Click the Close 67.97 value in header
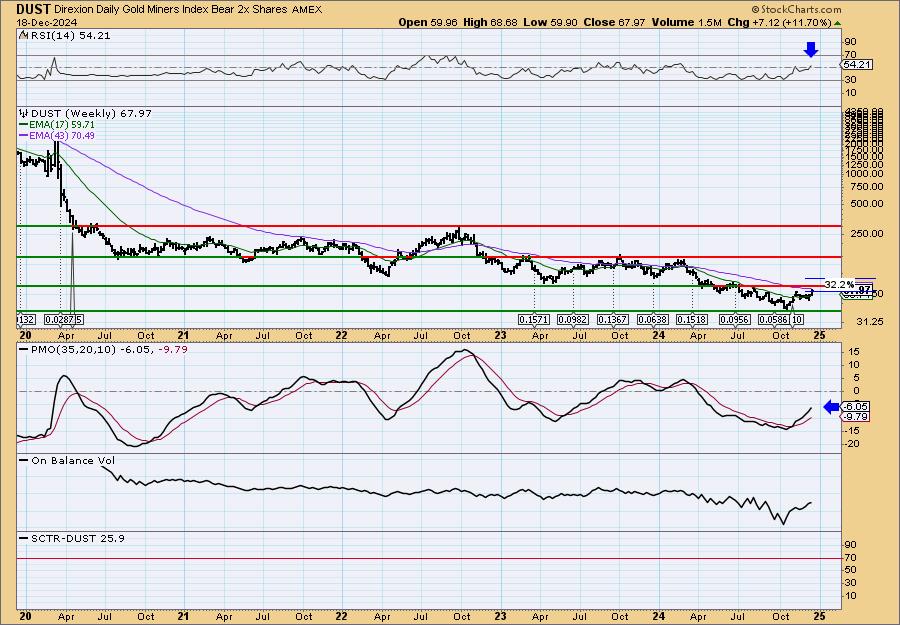 click(x=614, y=22)
